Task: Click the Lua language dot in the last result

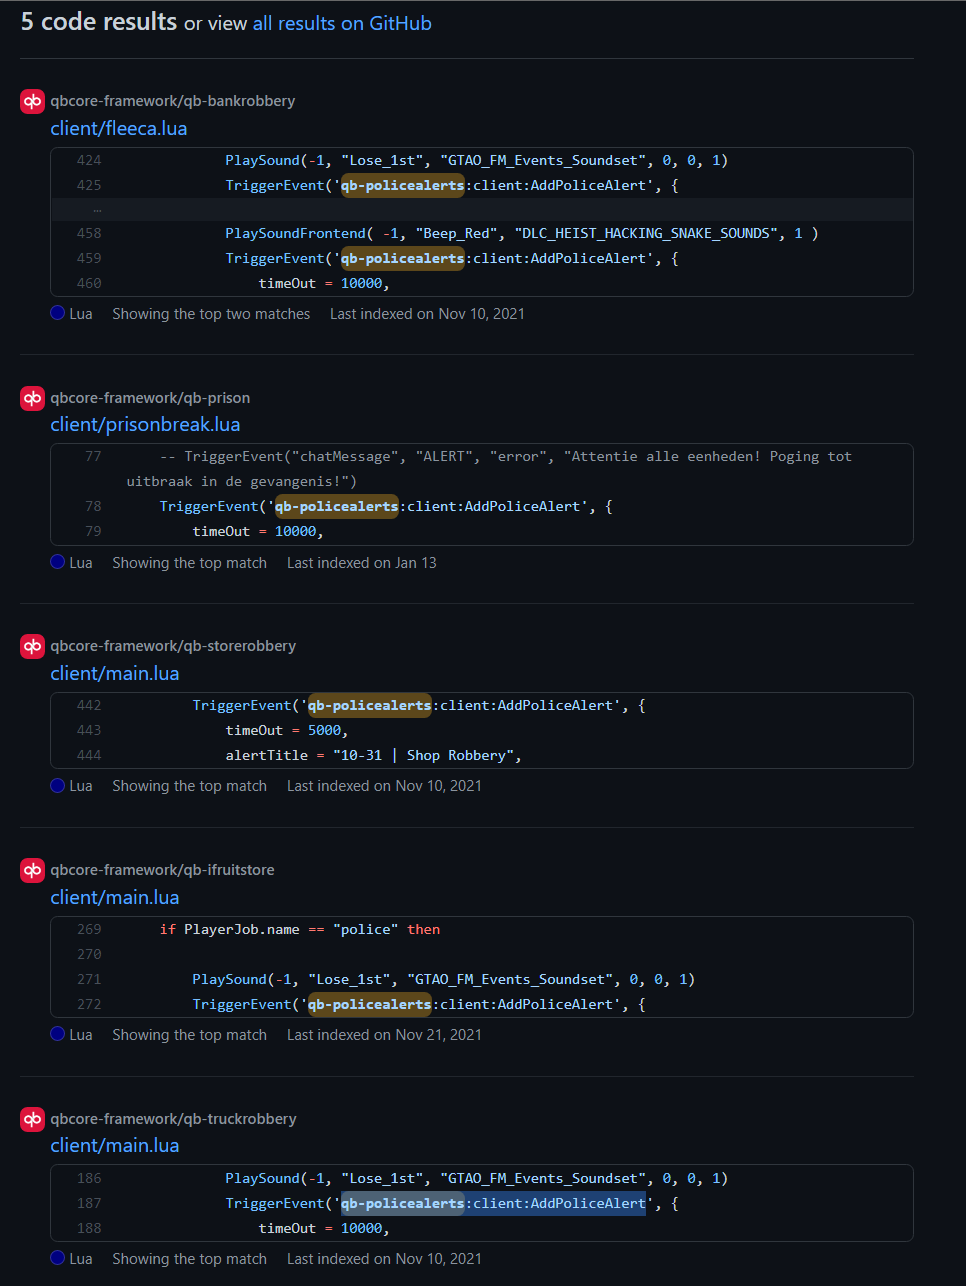Action: (57, 1258)
